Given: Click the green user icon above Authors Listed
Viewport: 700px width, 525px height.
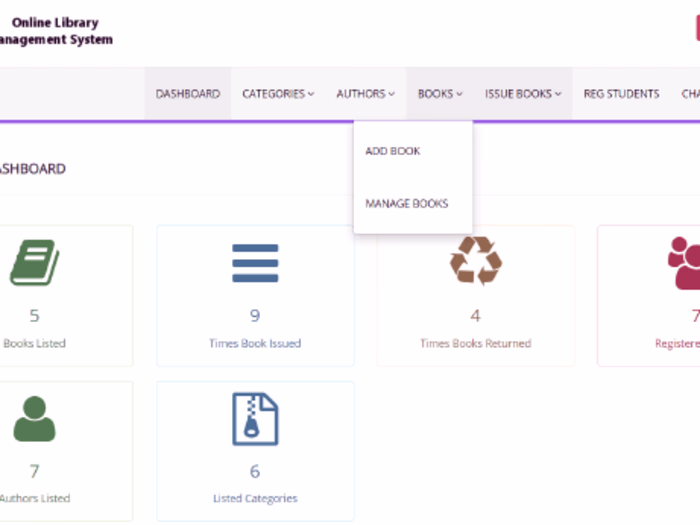Looking at the screenshot, I should coord(34,419).
